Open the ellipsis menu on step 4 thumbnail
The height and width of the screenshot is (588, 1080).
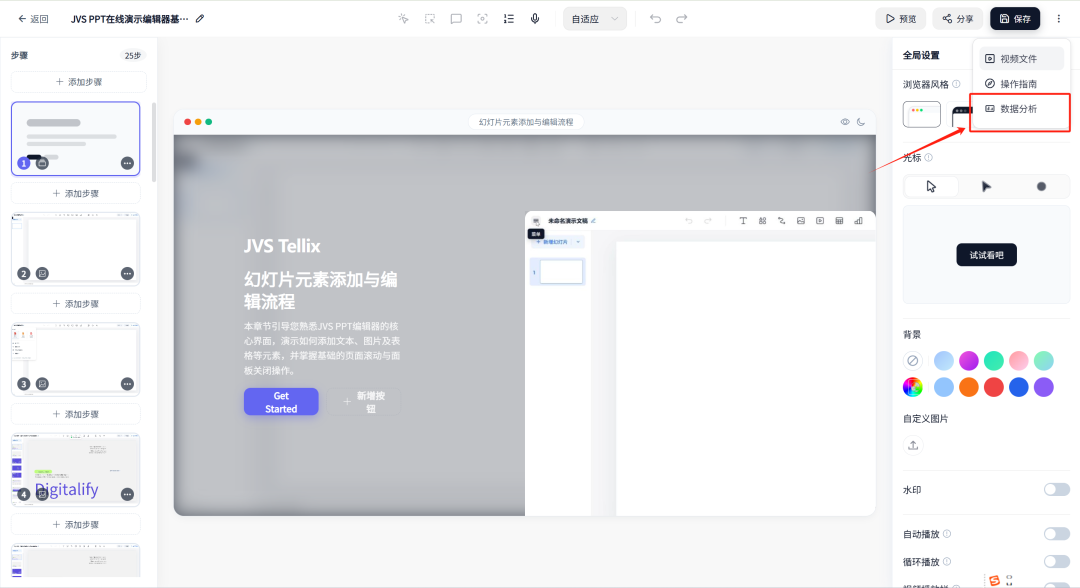pos(127,494)
